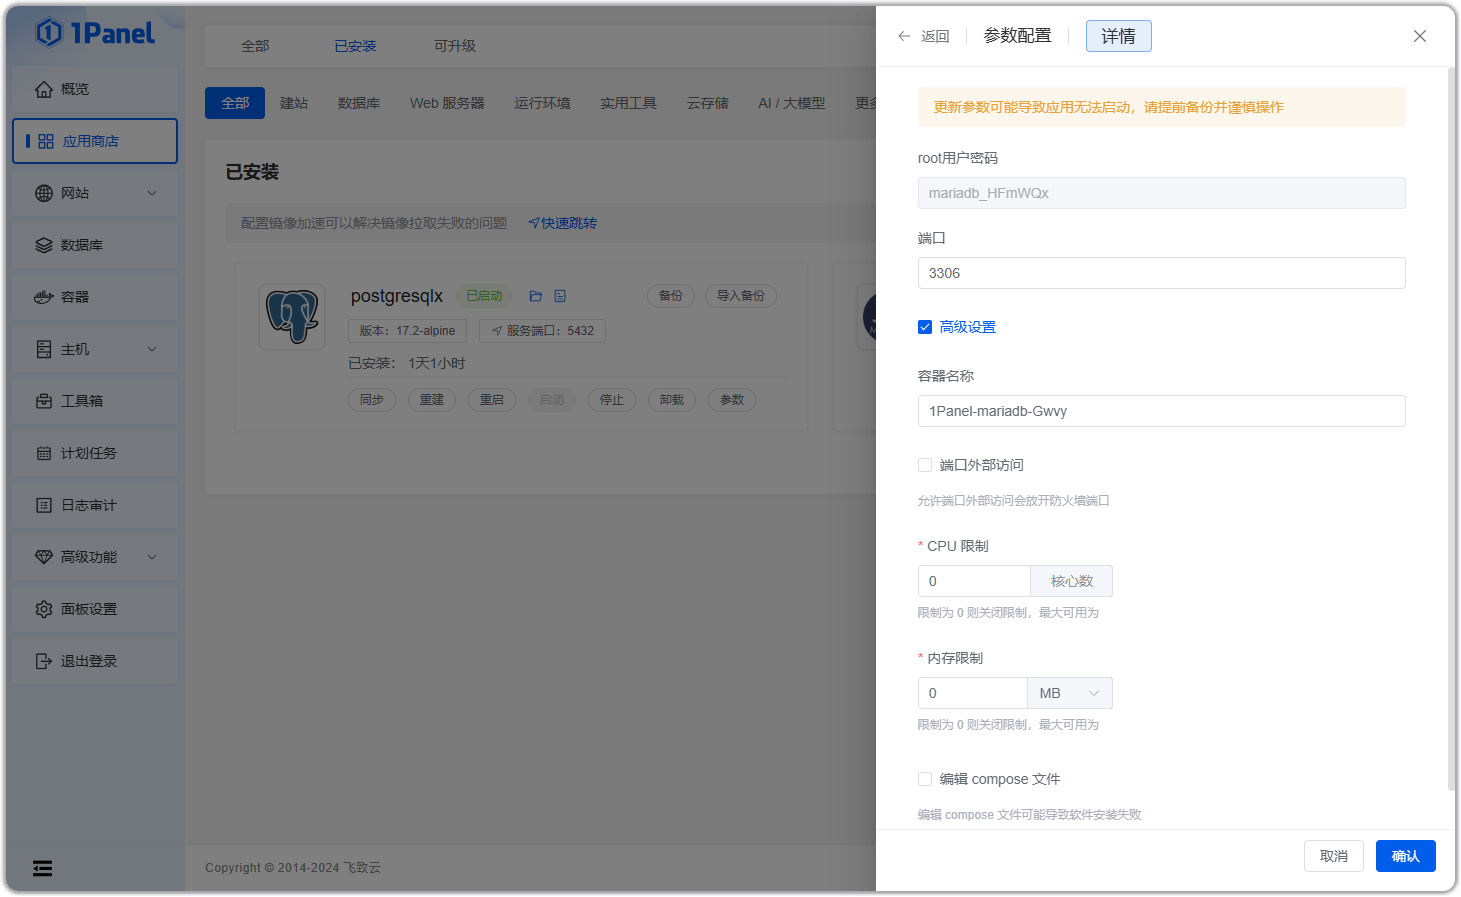
Task: Click the root用户密码 field
Action: tap(1161, 193)
